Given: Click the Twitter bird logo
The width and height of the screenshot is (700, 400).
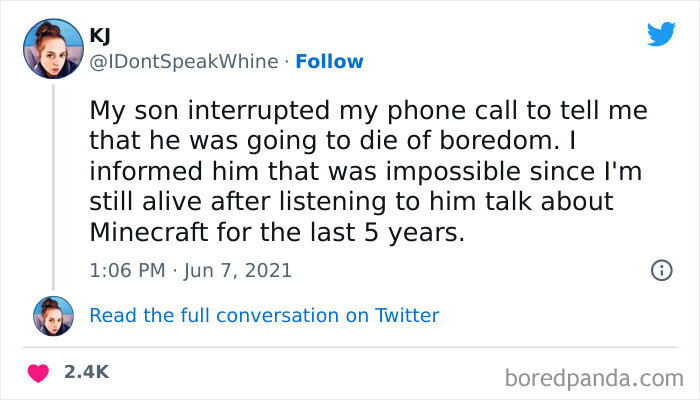Looking at the screenshot, I should pyautogui.click(x=661, y=34).
